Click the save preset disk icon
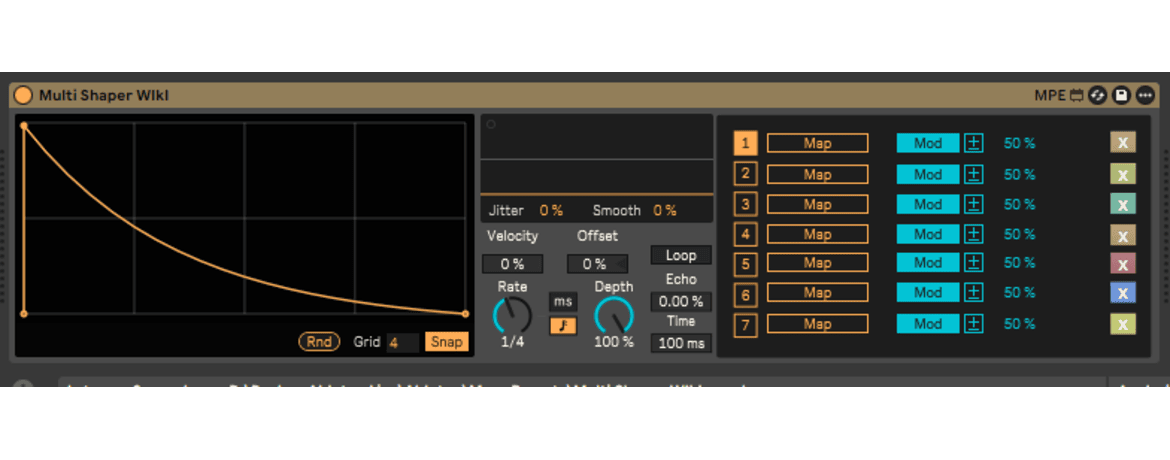Screen dimensions: 1170x460 (x=1121, y=96)
